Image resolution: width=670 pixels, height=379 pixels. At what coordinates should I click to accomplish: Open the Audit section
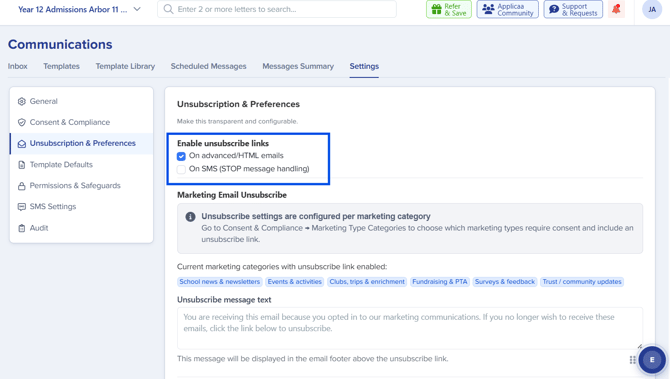[x=81, y=228]
